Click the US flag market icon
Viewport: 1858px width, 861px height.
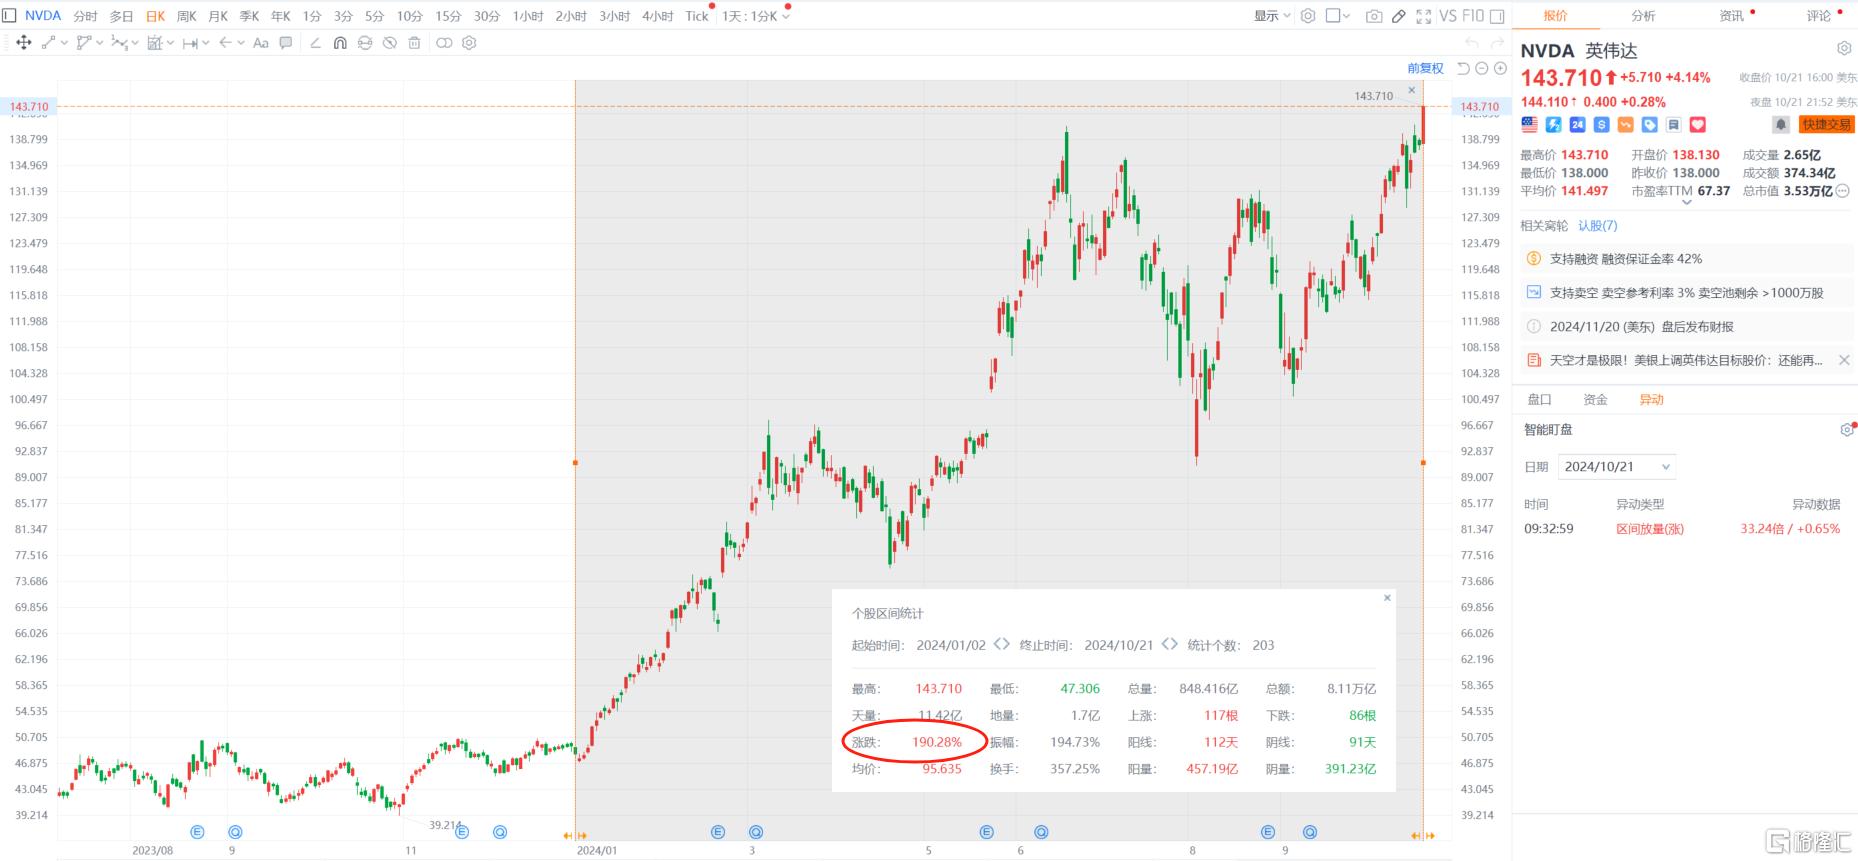[1529, 125]
